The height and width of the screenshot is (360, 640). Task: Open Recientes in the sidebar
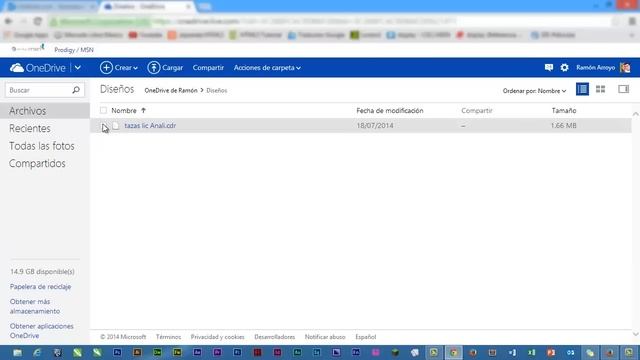point(30,128)
